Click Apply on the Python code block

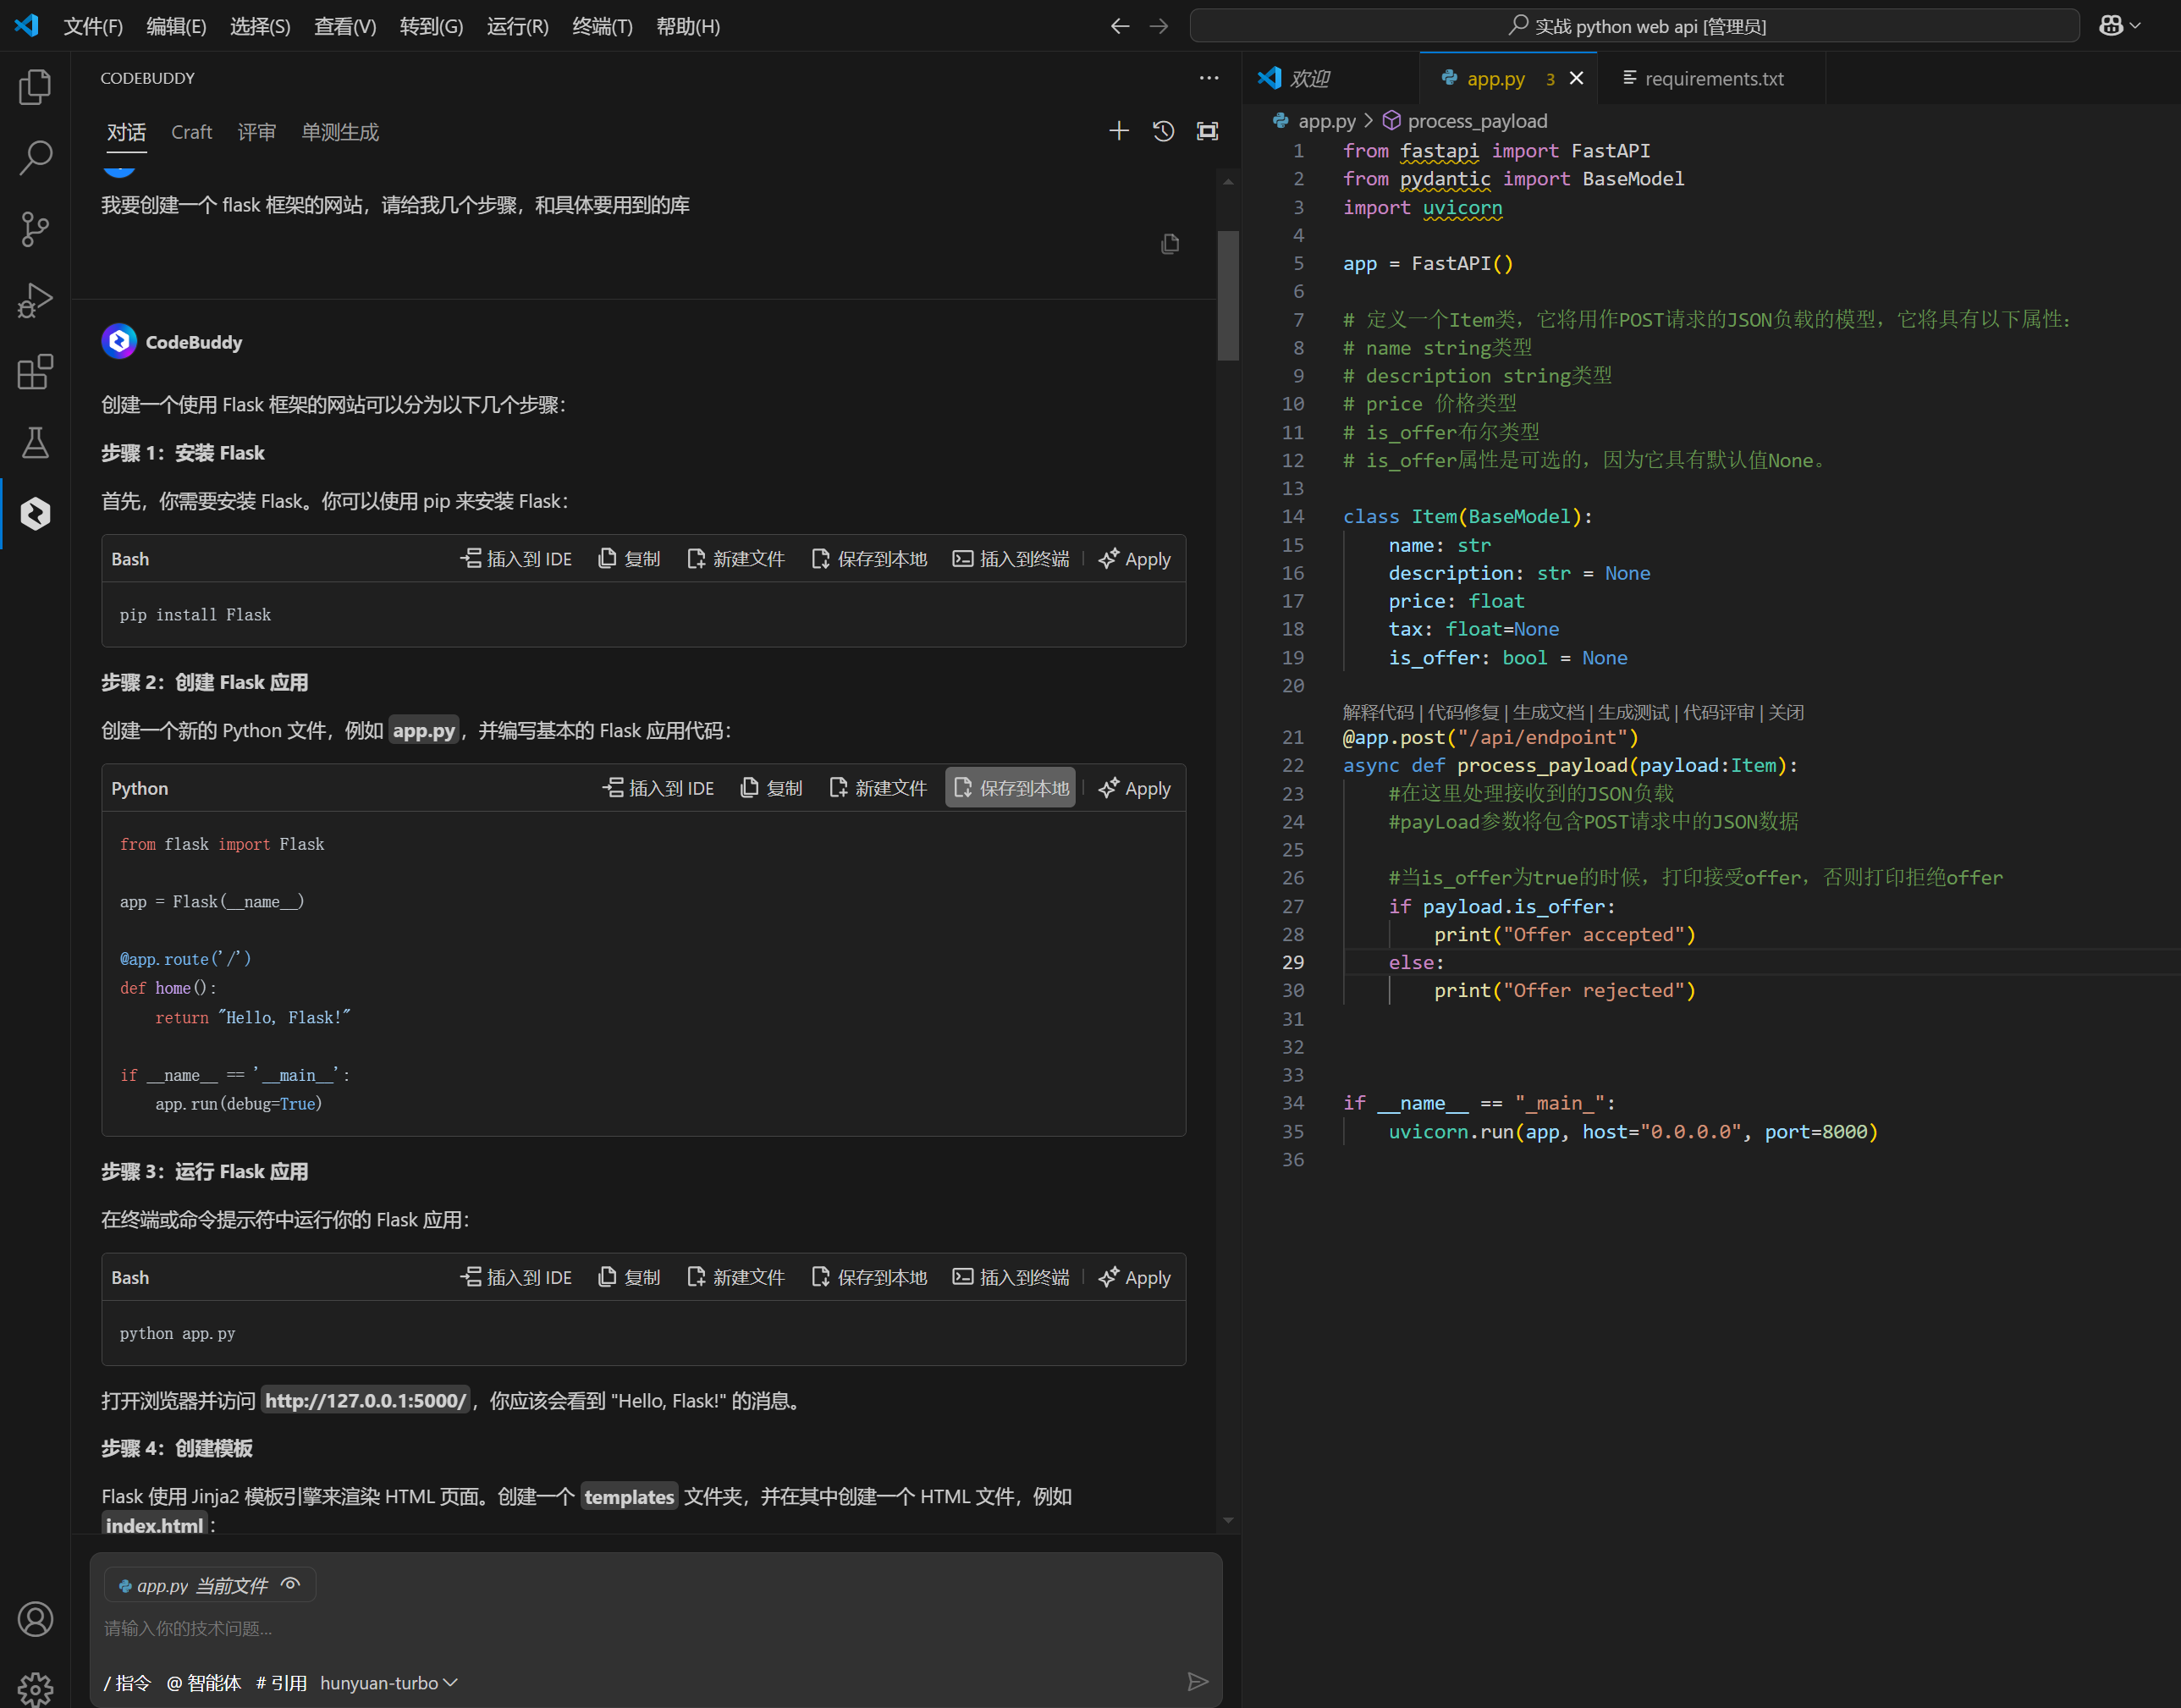pyautogui.click(x=1134, y=789)
